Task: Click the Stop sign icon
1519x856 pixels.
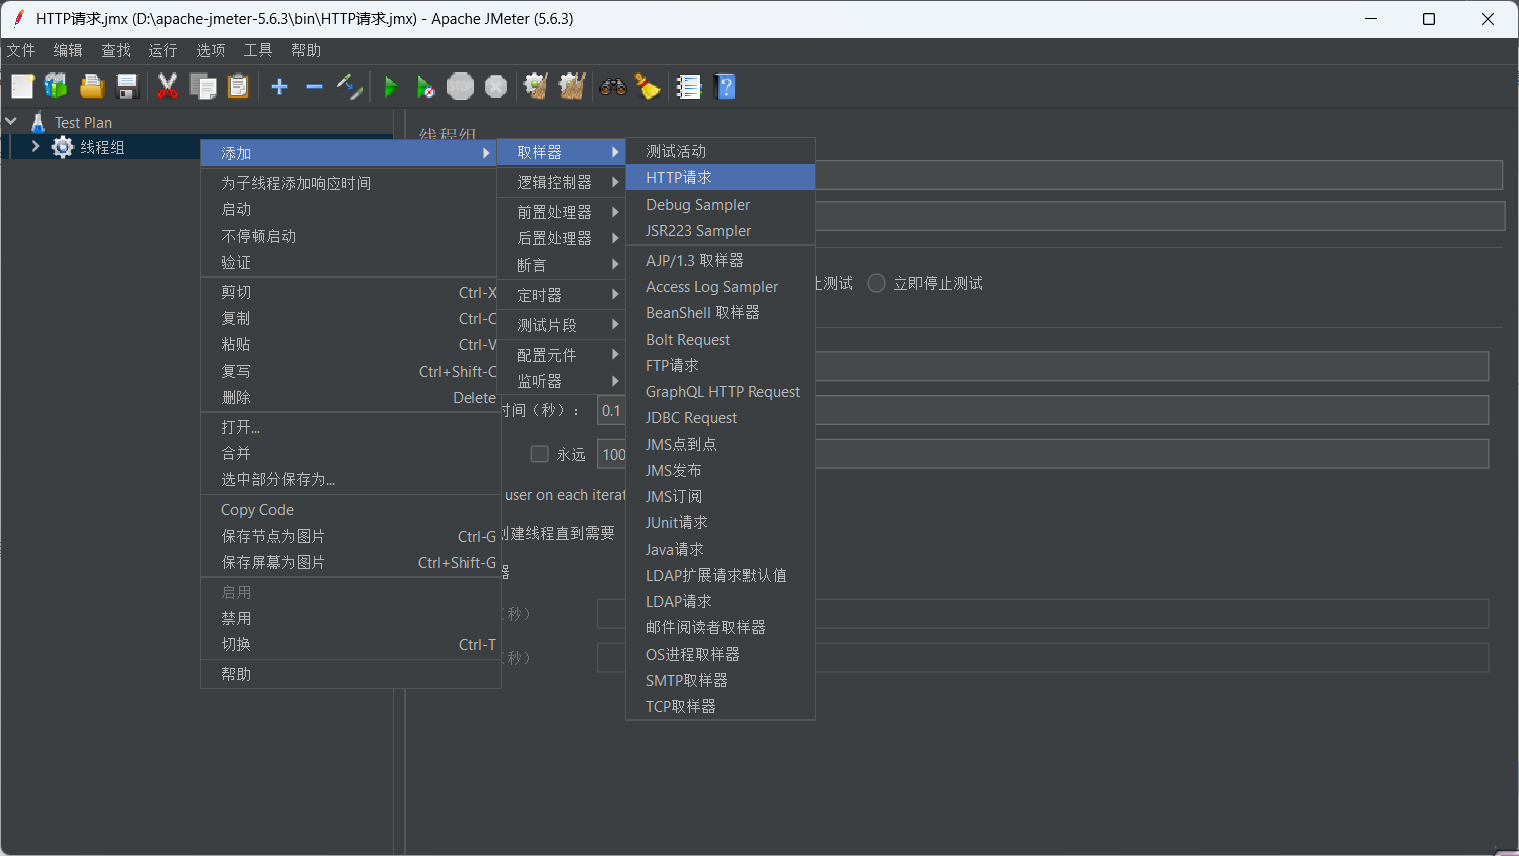Action: click(460, 87)
